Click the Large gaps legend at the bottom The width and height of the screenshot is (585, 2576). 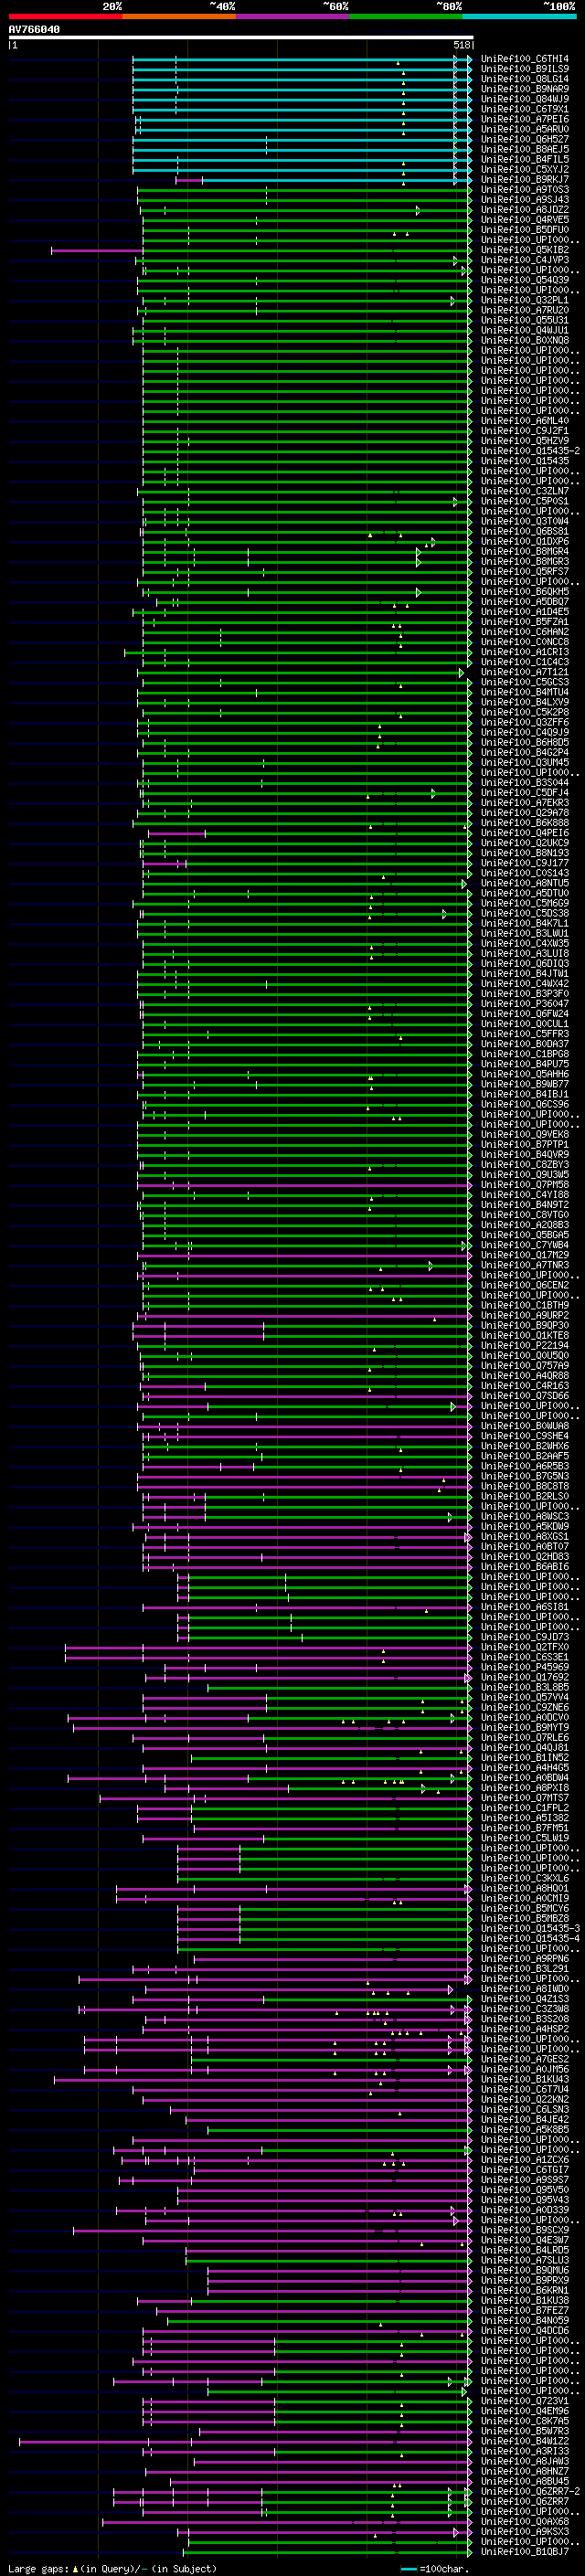(112, 2569)
